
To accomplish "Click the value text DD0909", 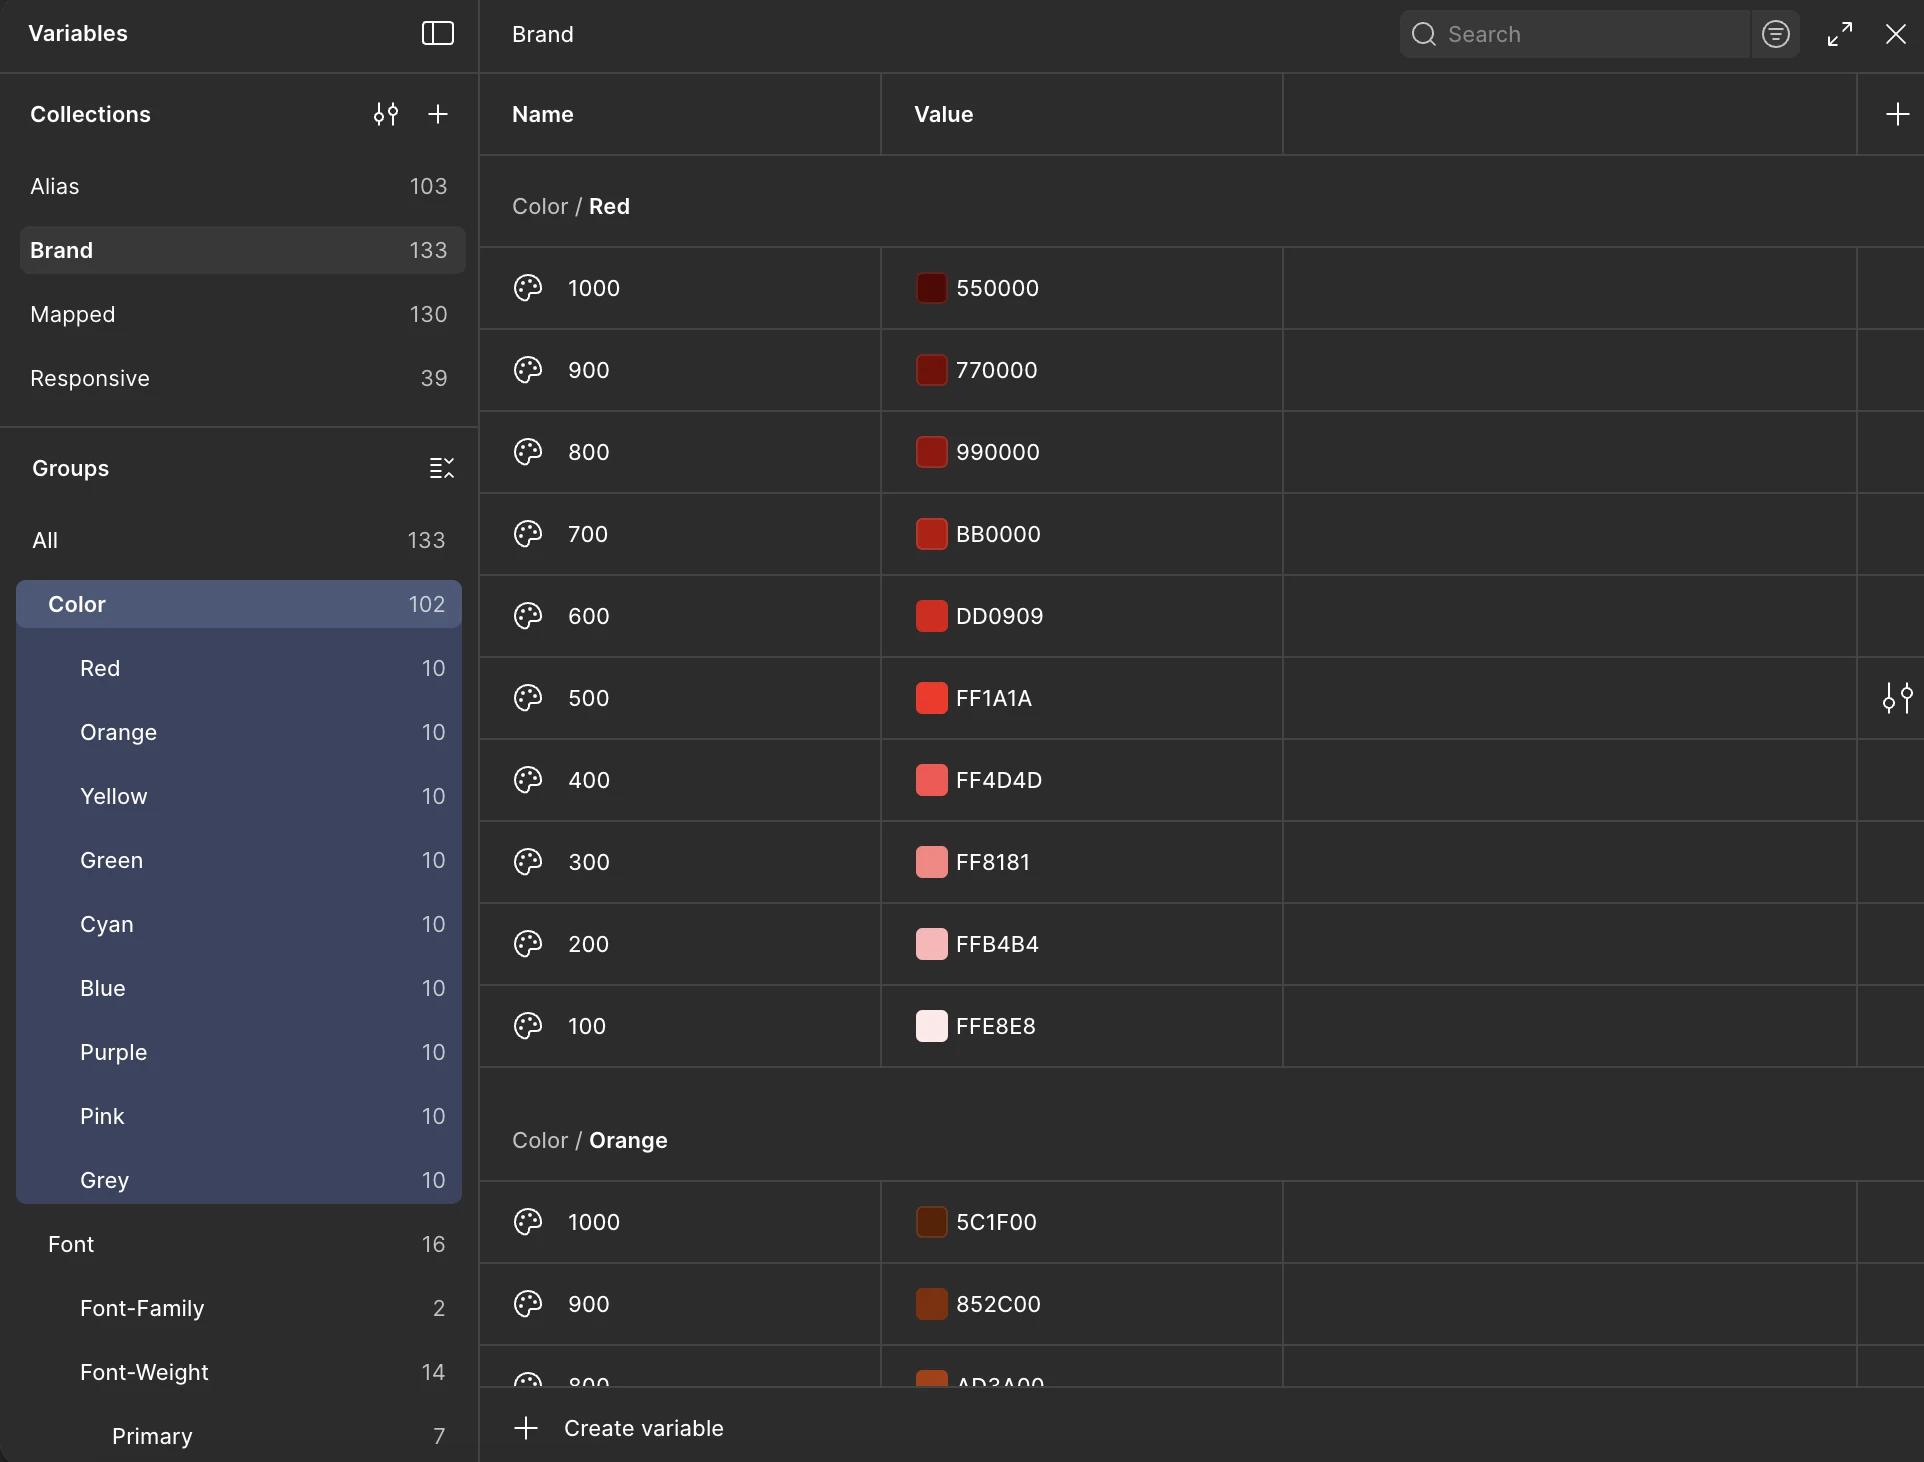I will point(999,616).
